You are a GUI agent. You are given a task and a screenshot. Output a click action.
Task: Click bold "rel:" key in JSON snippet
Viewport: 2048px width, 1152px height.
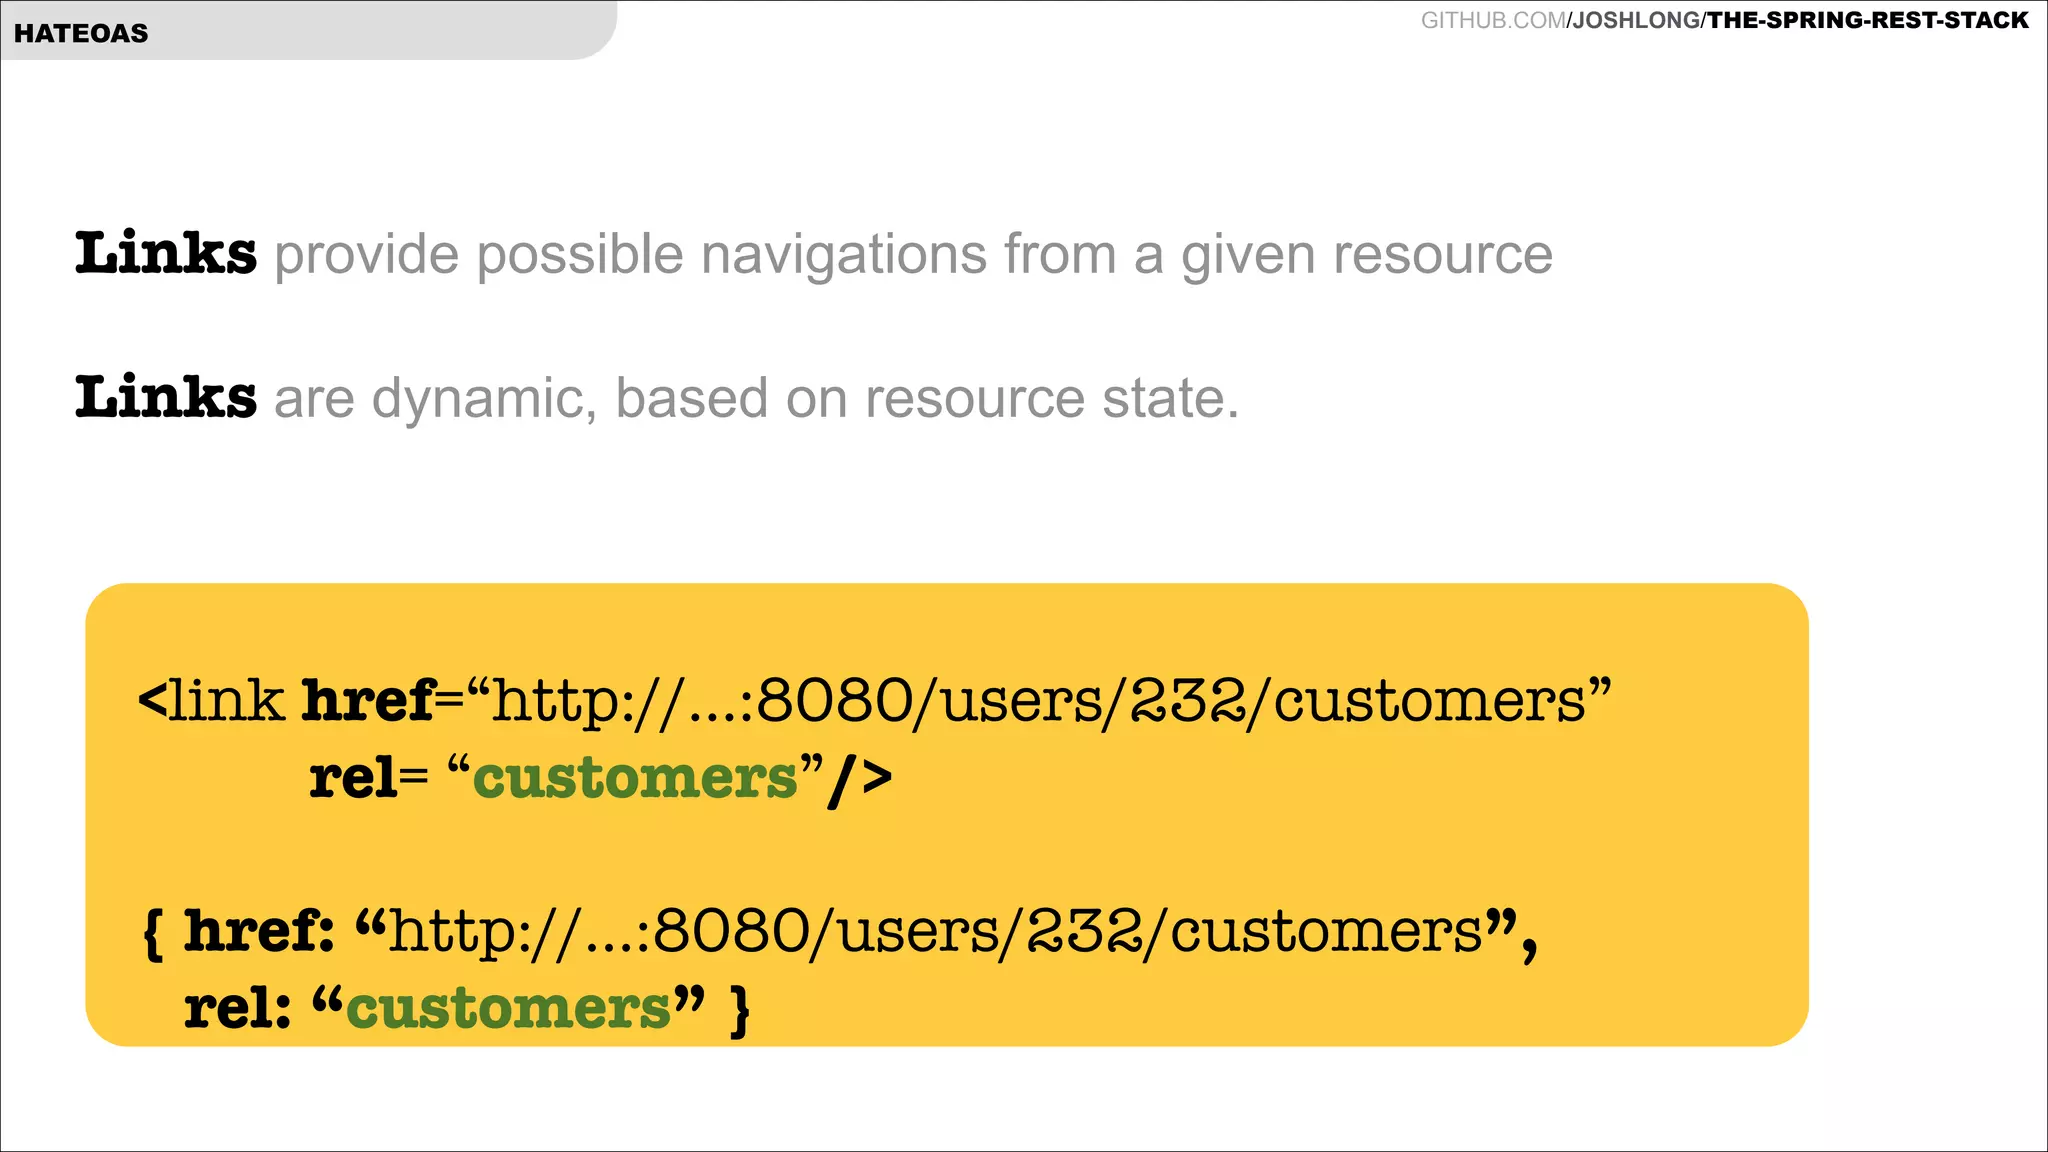pyautogui.click(x=237, y=1008)
